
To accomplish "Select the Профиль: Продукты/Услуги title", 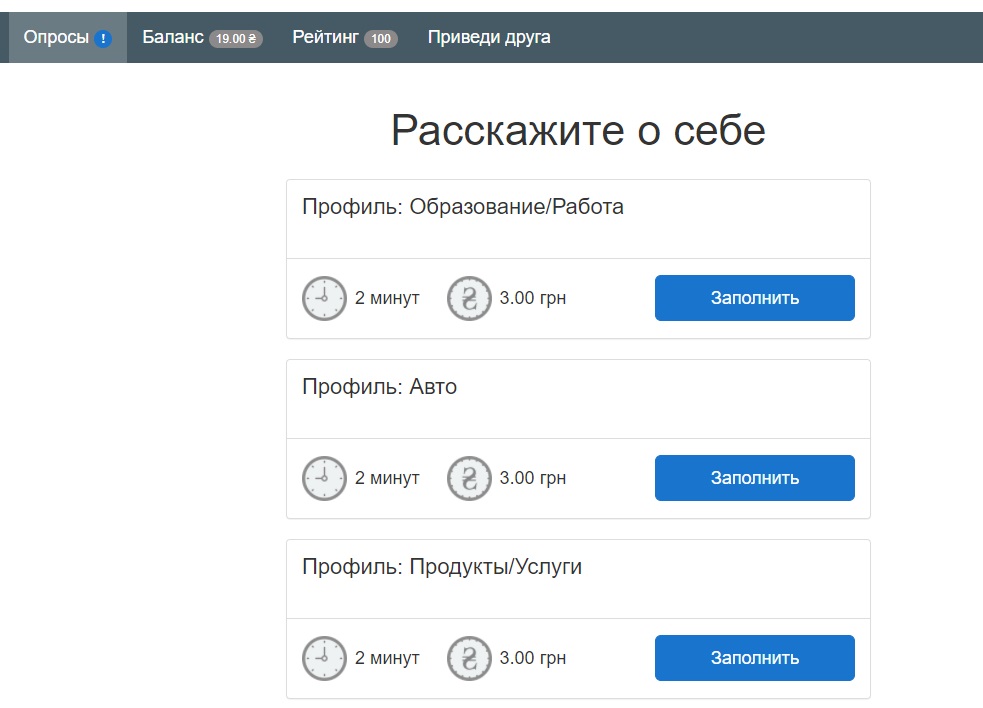I will [x=442, y=567].
